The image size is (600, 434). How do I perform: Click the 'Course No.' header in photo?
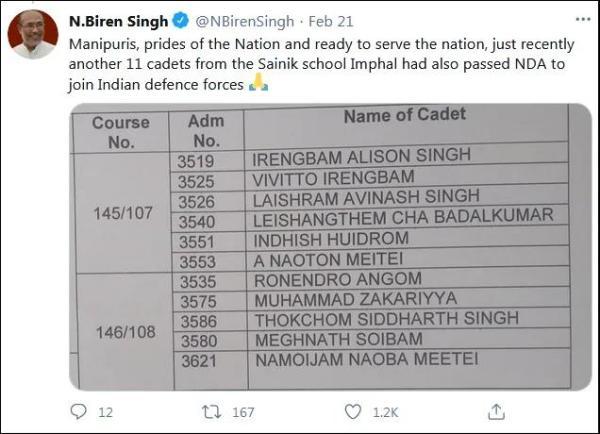(120, 131)
